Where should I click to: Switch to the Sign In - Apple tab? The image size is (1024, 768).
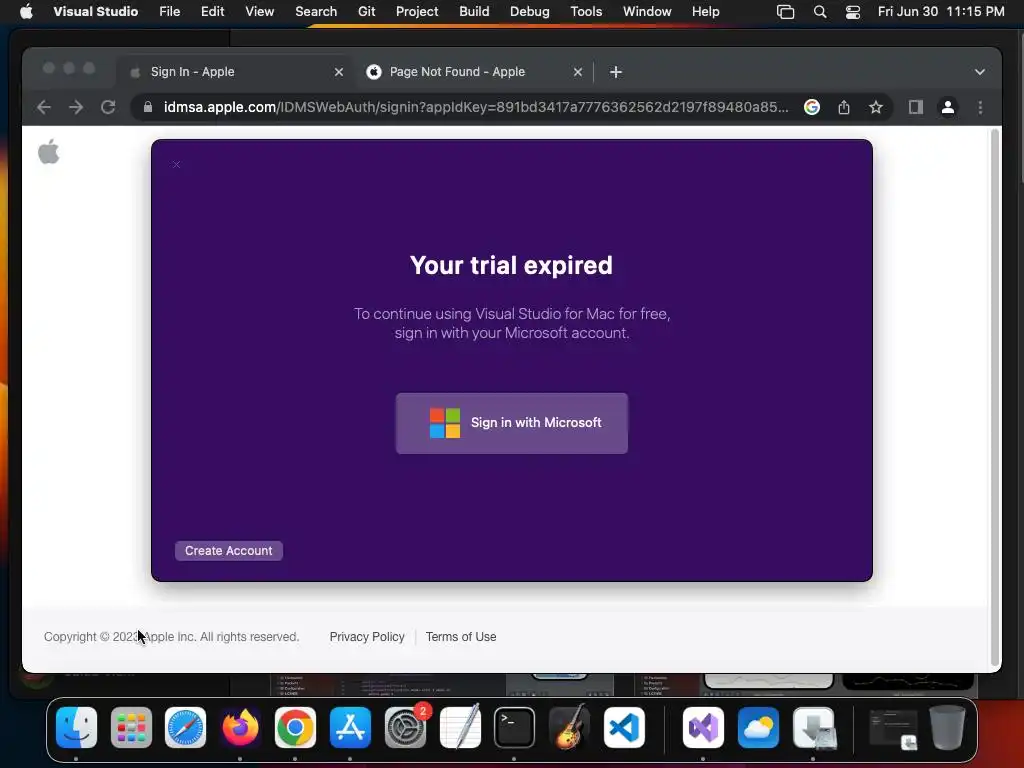(234, 72)
